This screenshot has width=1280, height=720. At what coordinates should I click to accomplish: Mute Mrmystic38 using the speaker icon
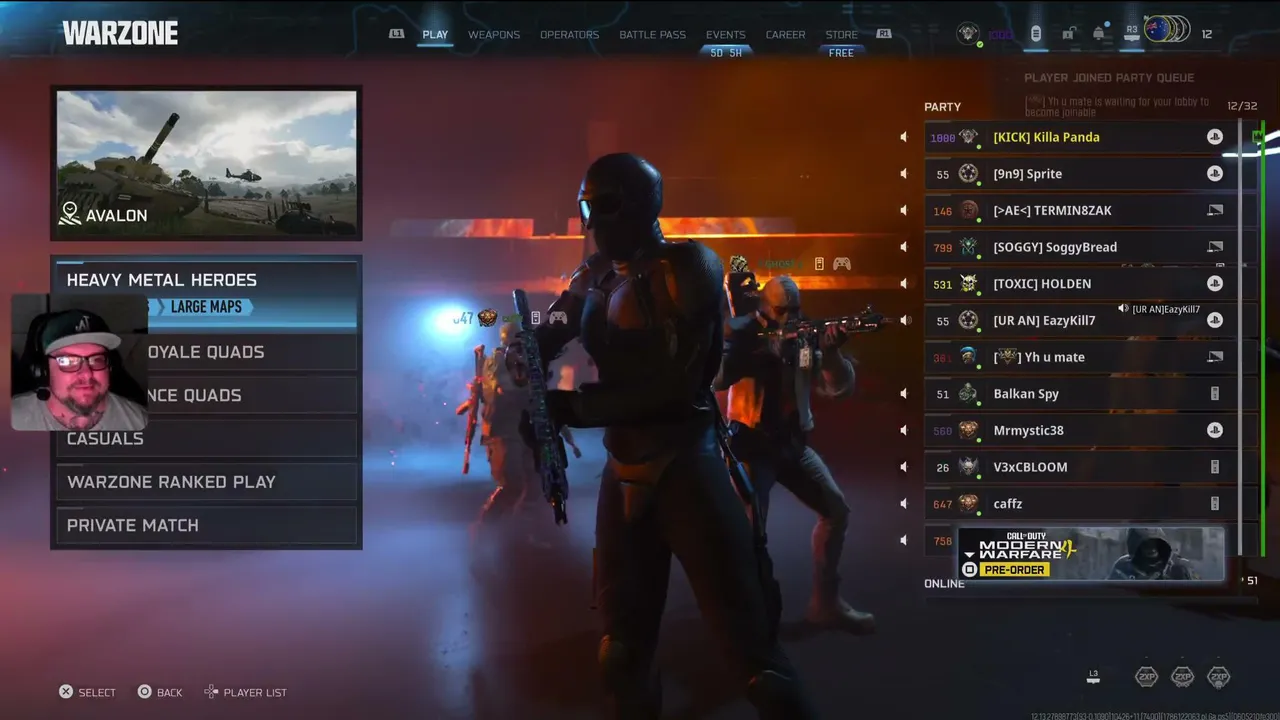pyautogui.click(x=904, y=430)
